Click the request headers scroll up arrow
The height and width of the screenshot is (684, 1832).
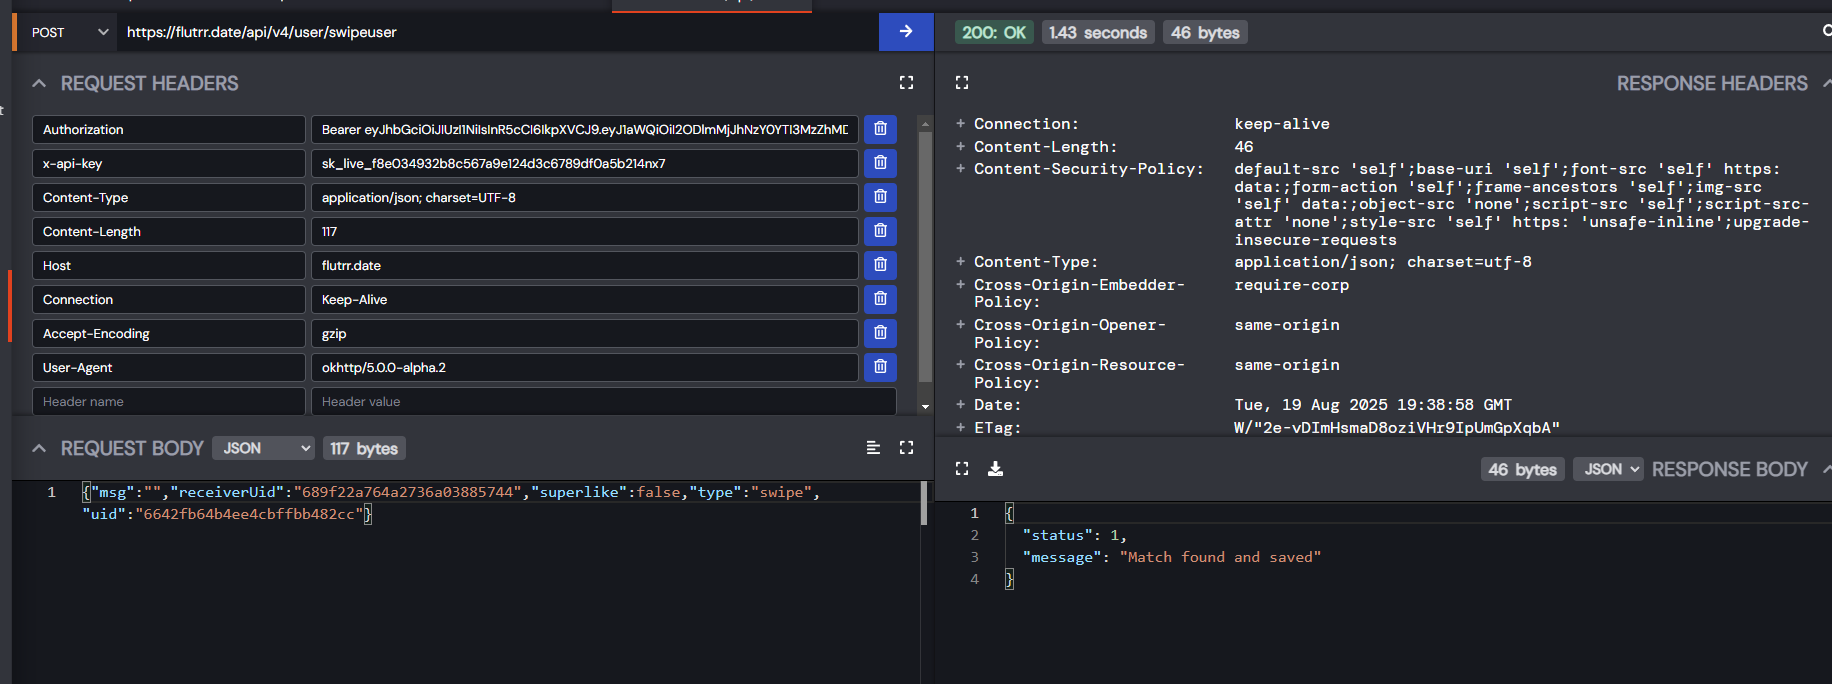[925, 123]
